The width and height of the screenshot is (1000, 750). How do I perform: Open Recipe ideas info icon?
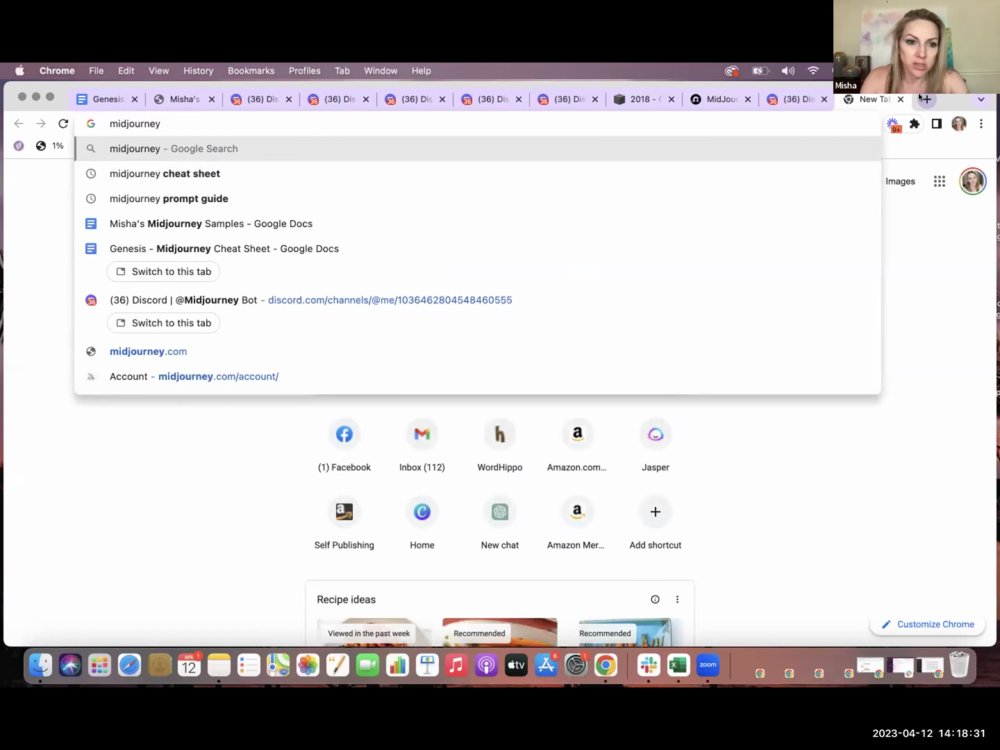[655, 599]
